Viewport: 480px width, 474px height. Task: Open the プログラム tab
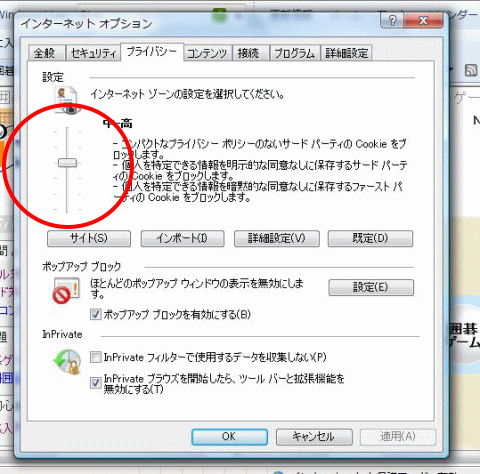(295, 53)
